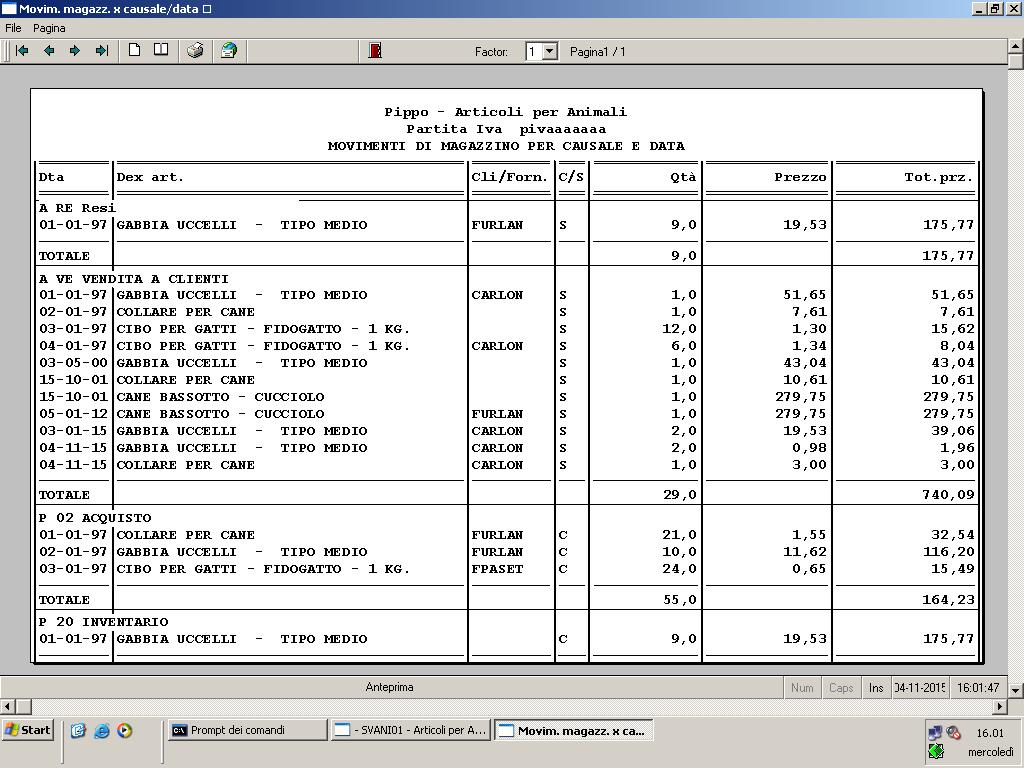Launch Internet Explorer from quick launch
1024x768 pixels.
(101, 730)
